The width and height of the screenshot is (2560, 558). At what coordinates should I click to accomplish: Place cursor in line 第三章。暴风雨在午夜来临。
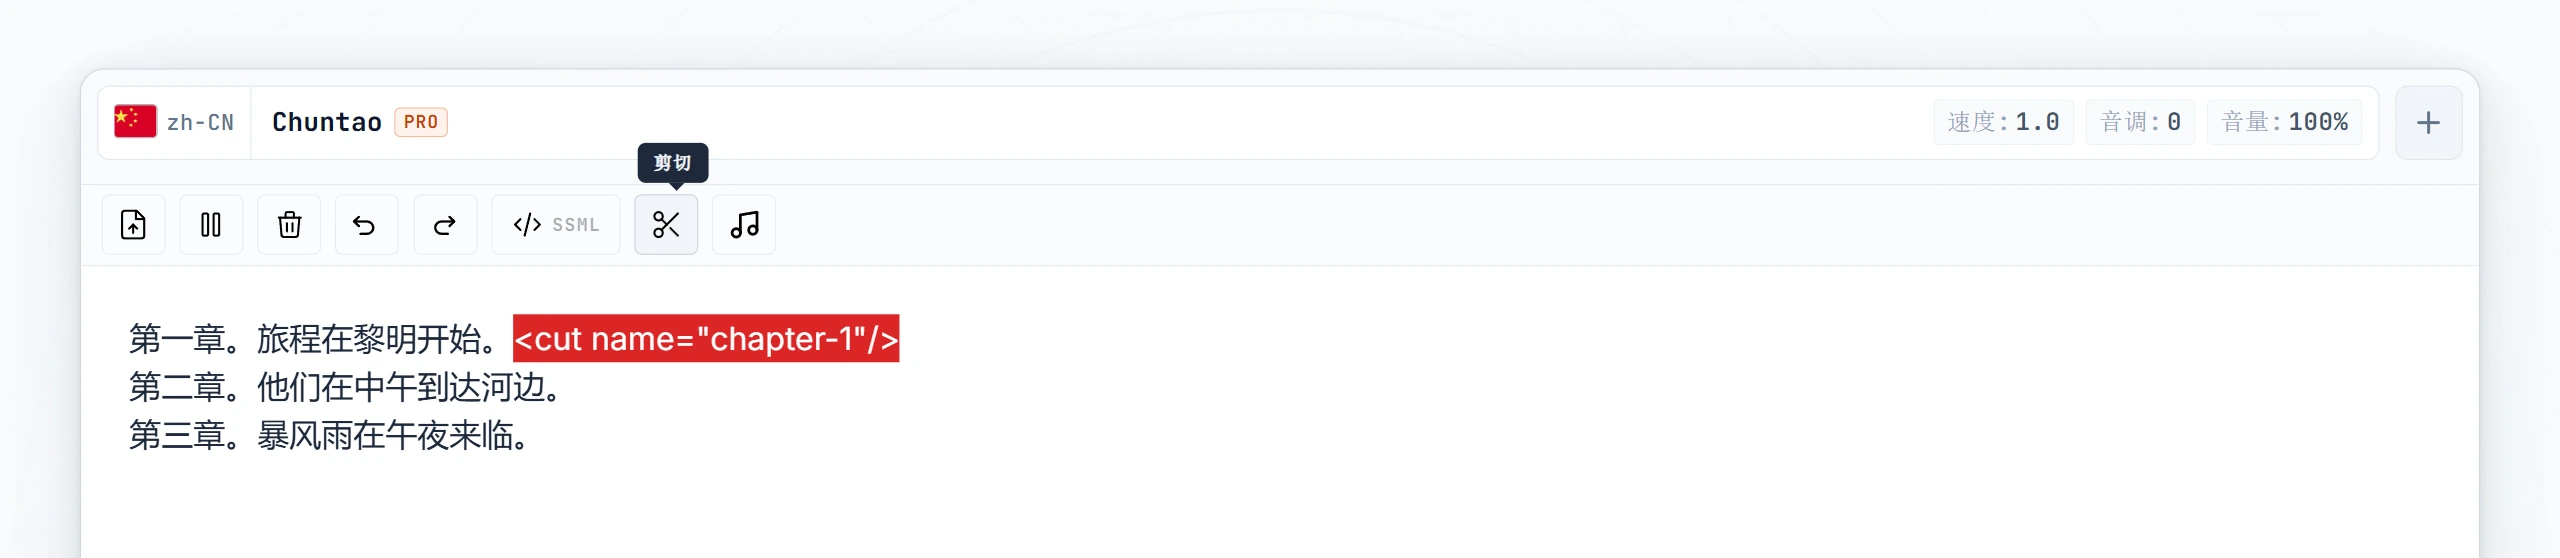coord(329,435)
